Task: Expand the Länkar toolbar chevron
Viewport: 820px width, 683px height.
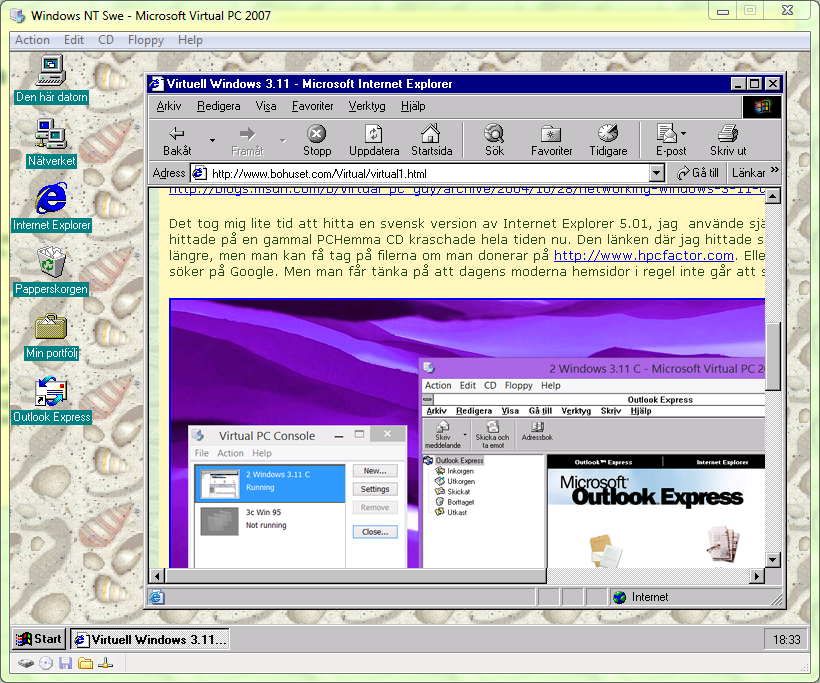Action: point(775,170)
